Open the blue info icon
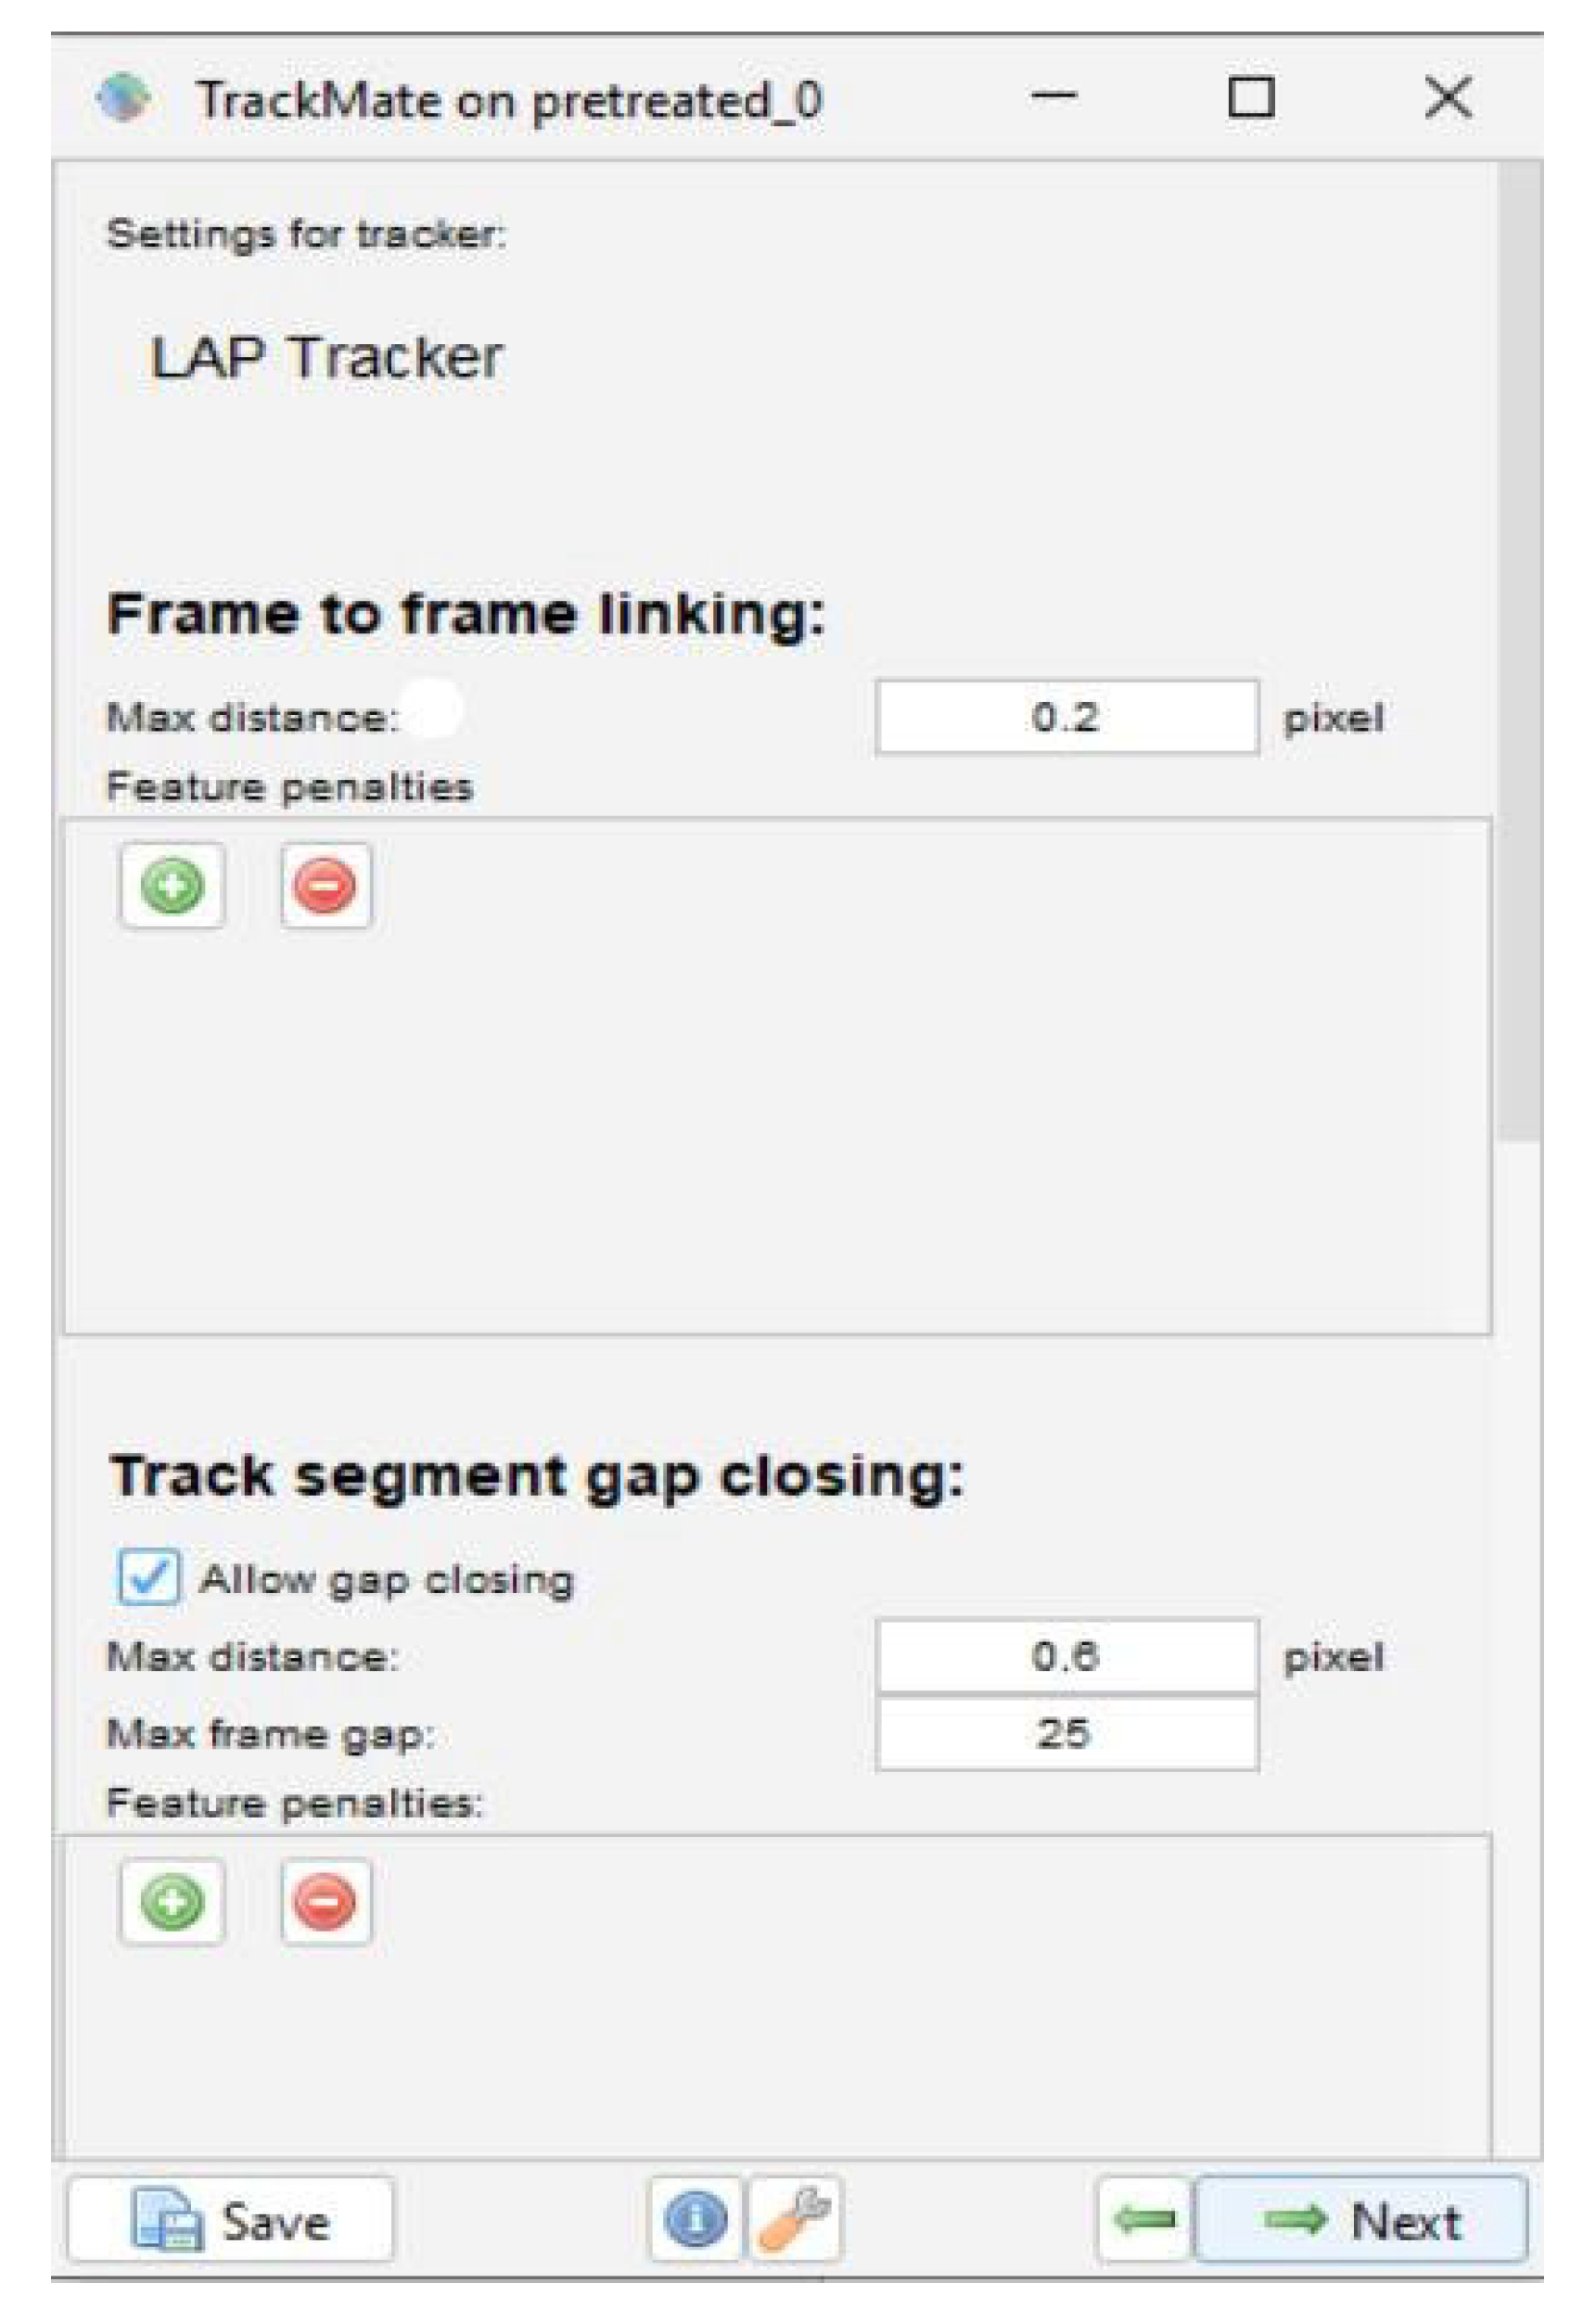The image size is (1596, 2321). point(695,2220)
